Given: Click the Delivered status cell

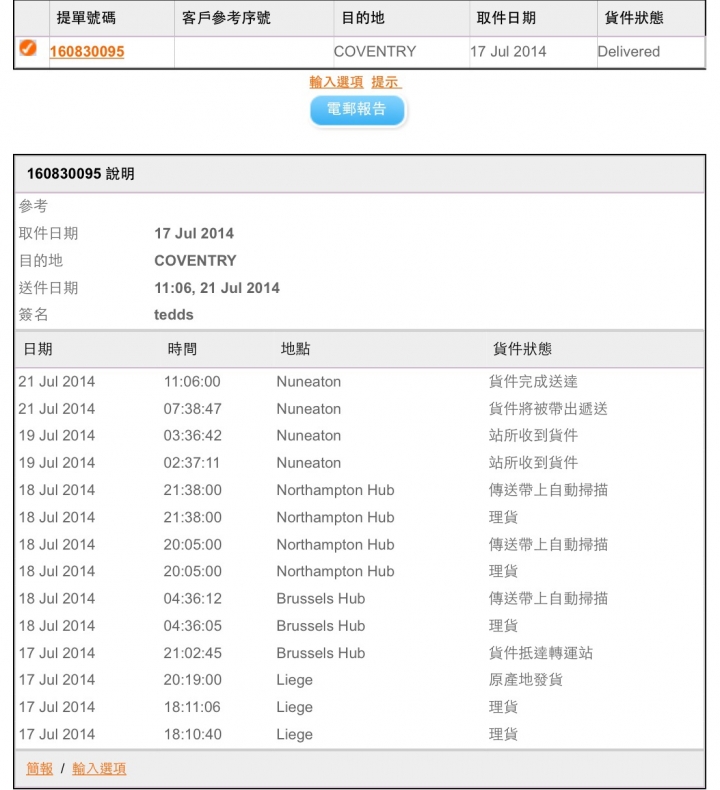Looking at the screenshot, I should 628,51.
